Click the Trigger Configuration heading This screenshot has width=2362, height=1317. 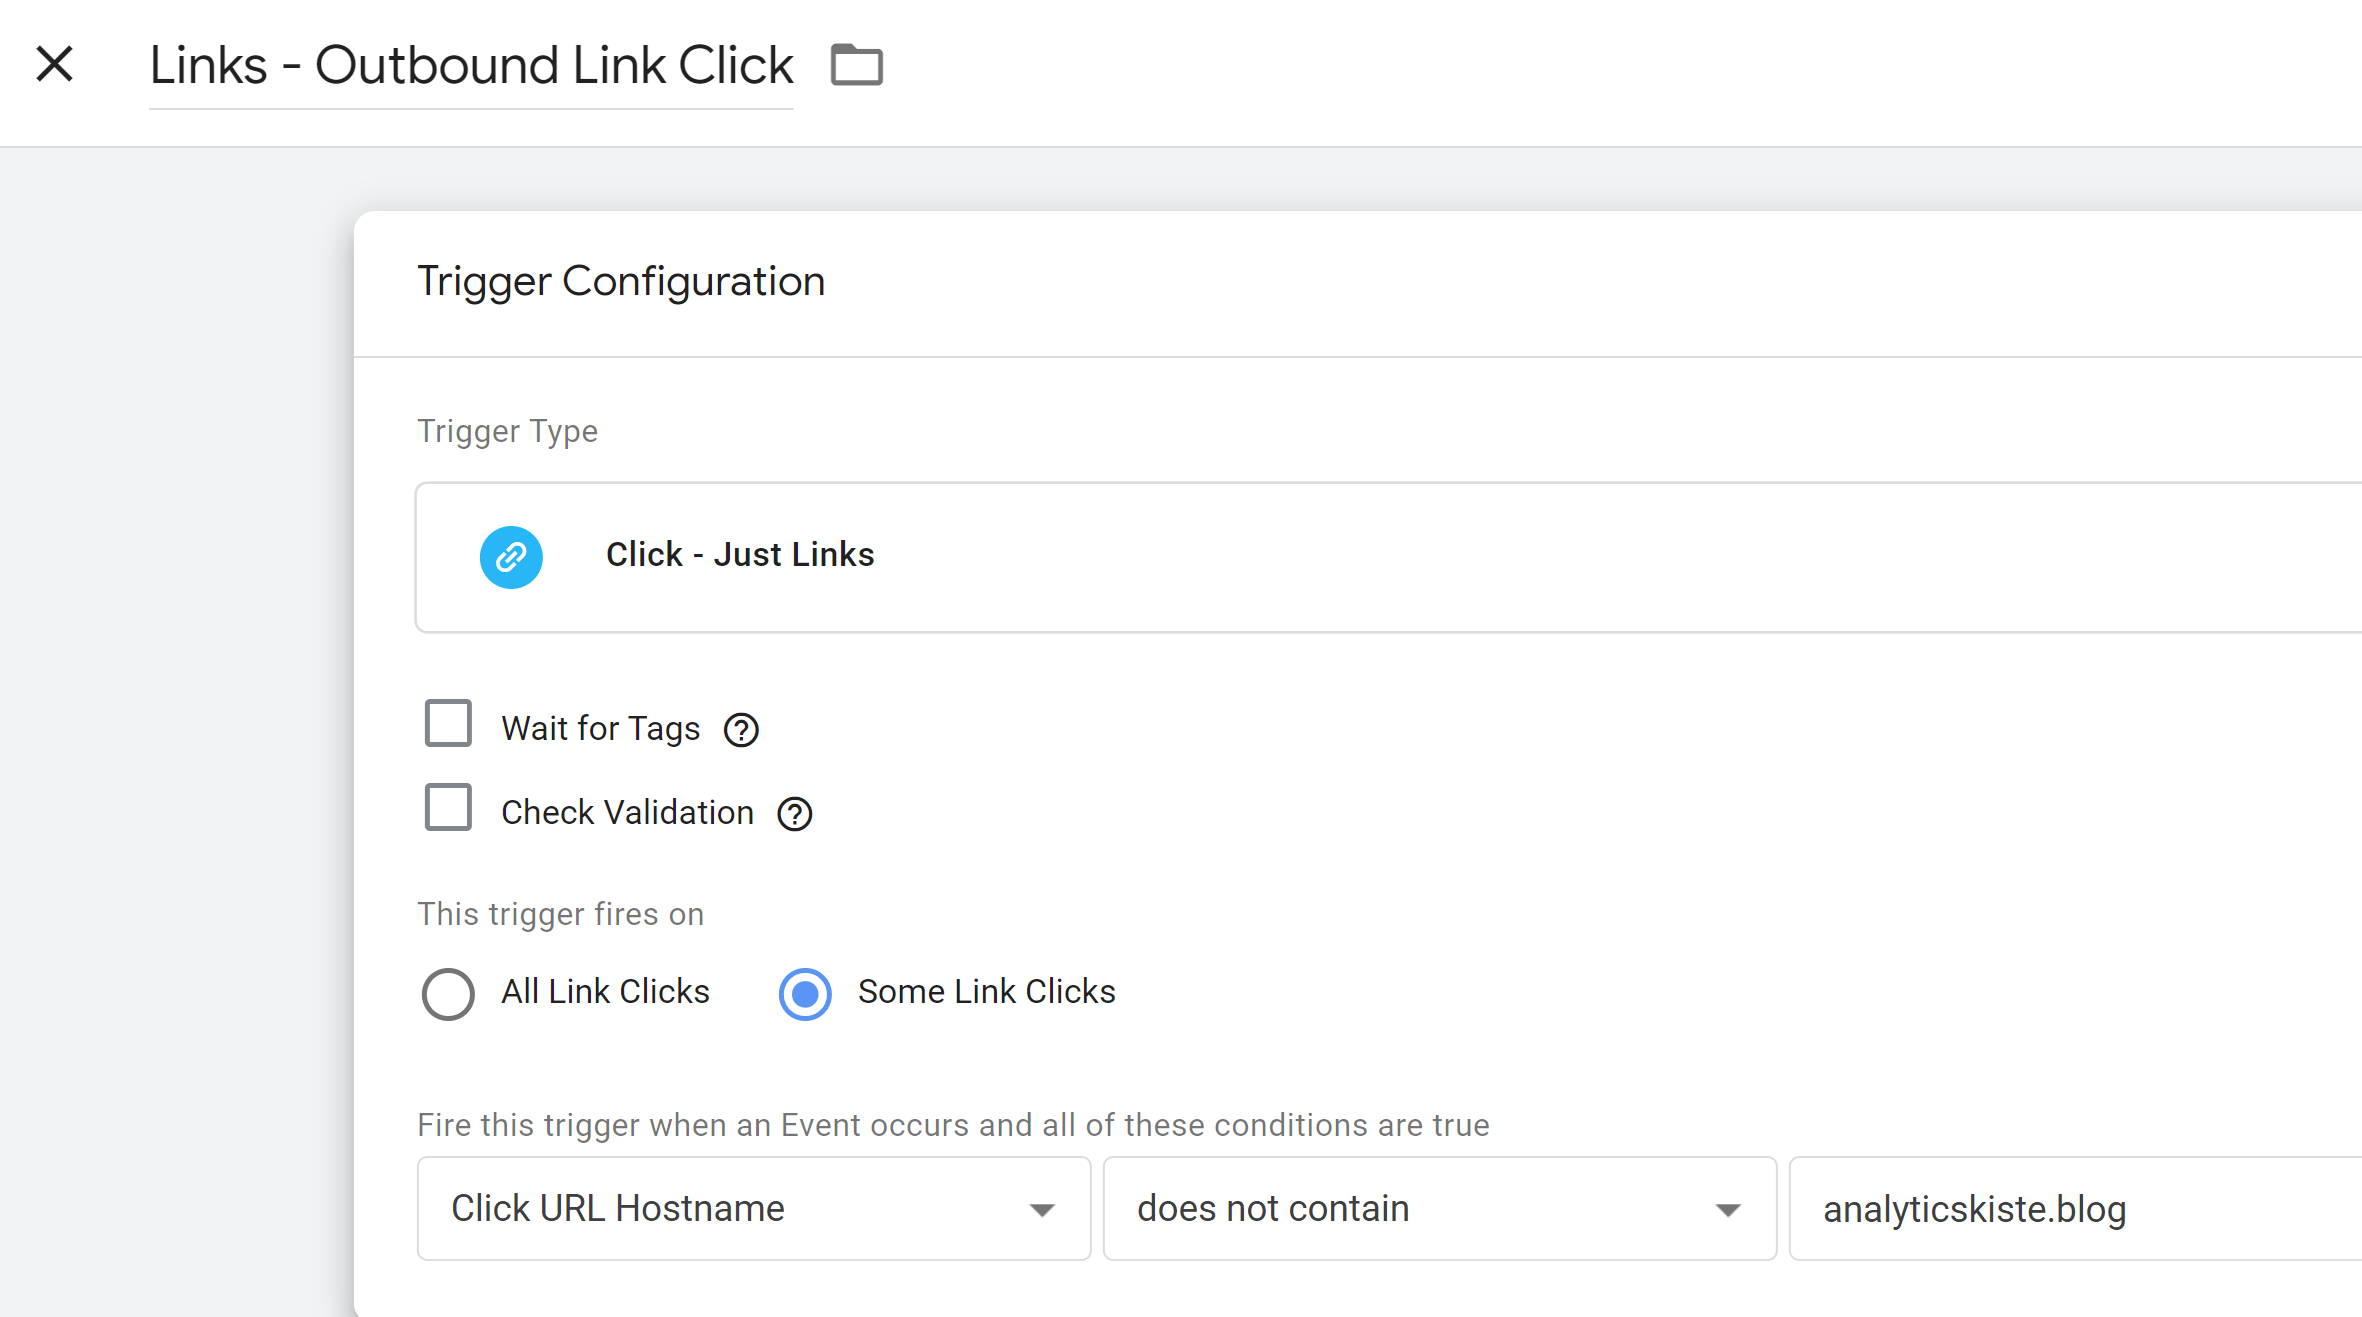pyautogui.click(x=620, y=281)
